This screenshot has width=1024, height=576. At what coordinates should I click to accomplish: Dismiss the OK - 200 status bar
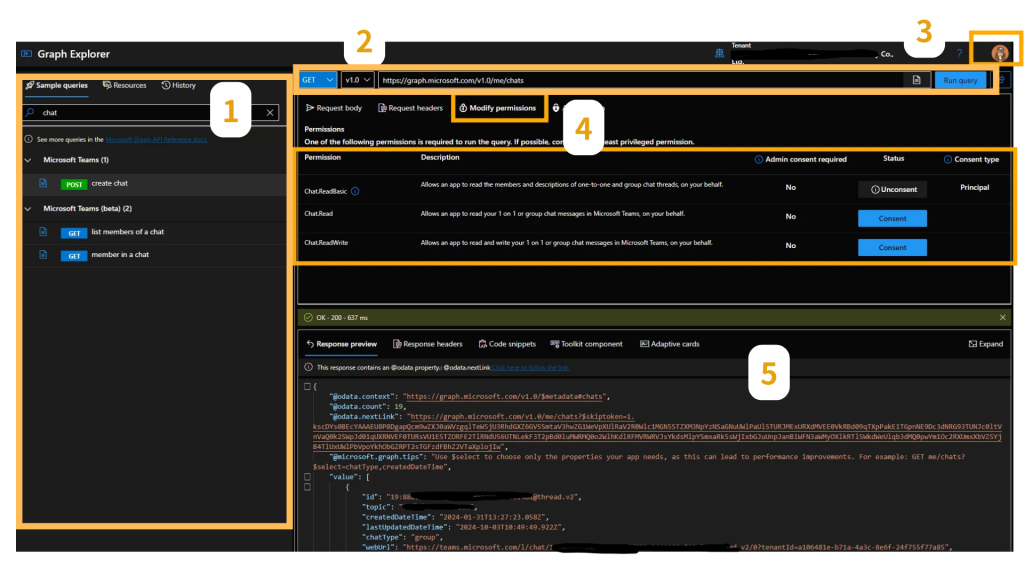point(1002,317)
